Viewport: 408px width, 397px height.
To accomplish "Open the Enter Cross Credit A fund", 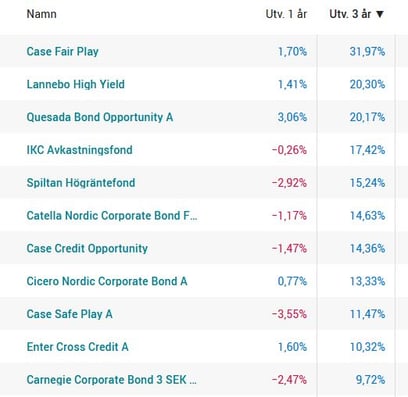I will [77, 347].
